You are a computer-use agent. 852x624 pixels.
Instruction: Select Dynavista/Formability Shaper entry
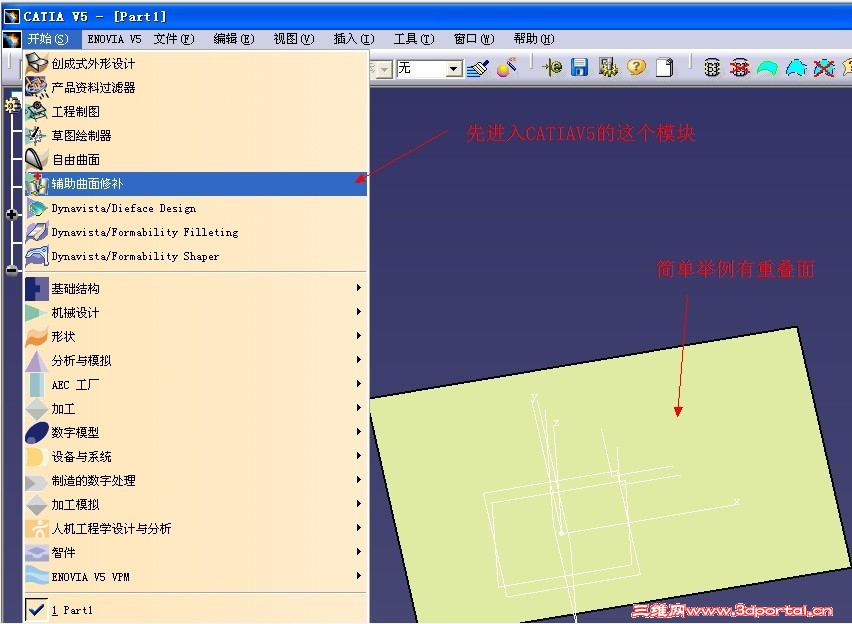196,256
